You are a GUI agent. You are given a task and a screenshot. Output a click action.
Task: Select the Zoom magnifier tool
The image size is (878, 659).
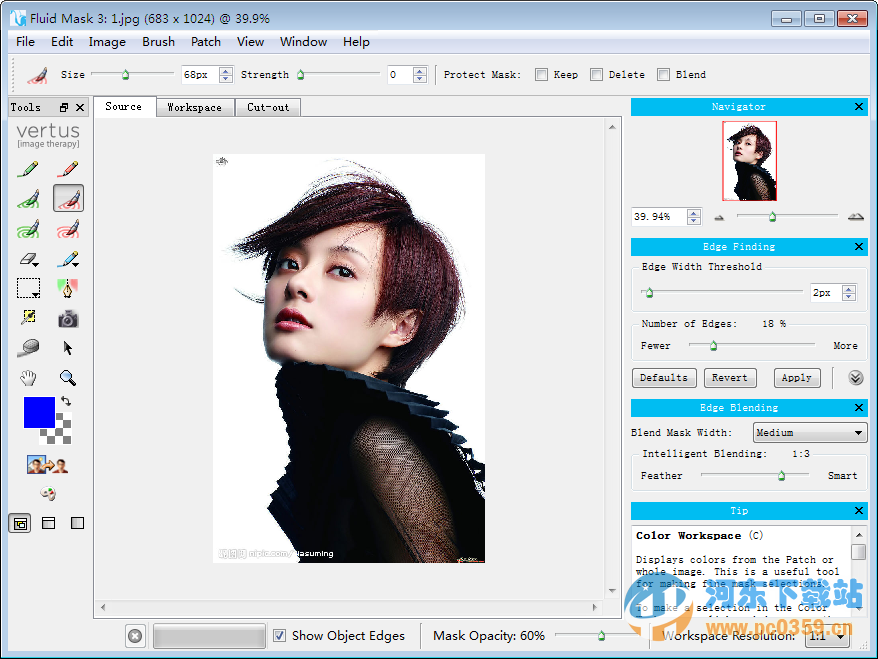point(68,378)
